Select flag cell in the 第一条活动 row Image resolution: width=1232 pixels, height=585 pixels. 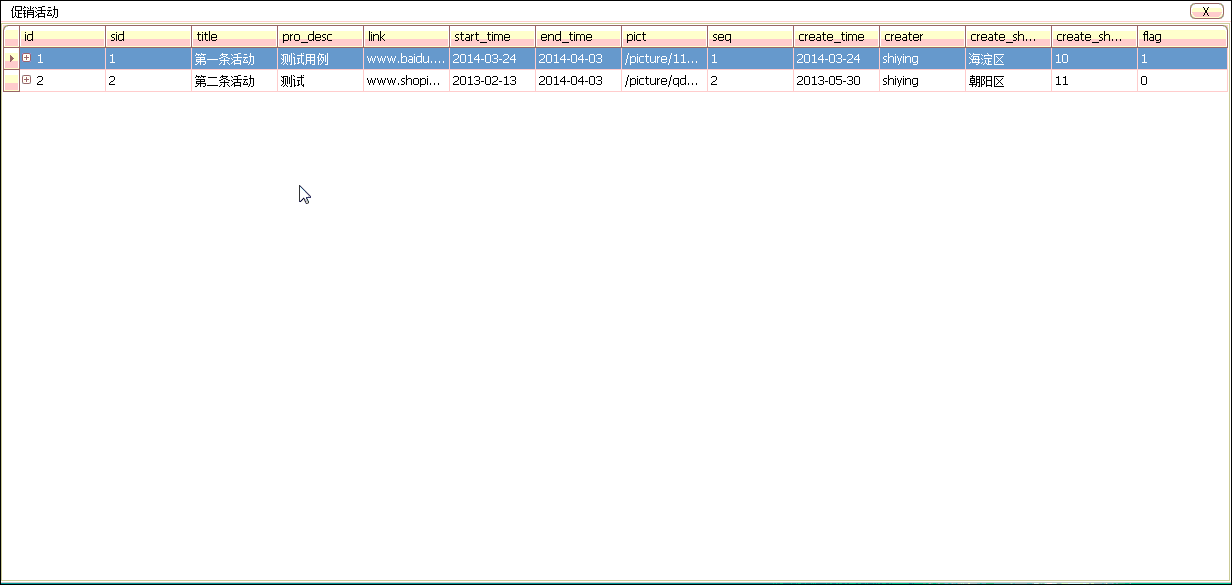(1182, 59)
